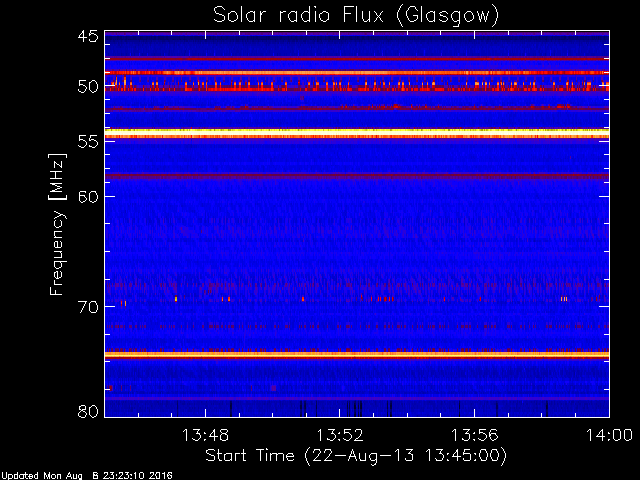Image resolution: width=640 pixels, height=480 pixels.
Task: Click the bright yellow band near 75 MHz
Action: [357, 355]
